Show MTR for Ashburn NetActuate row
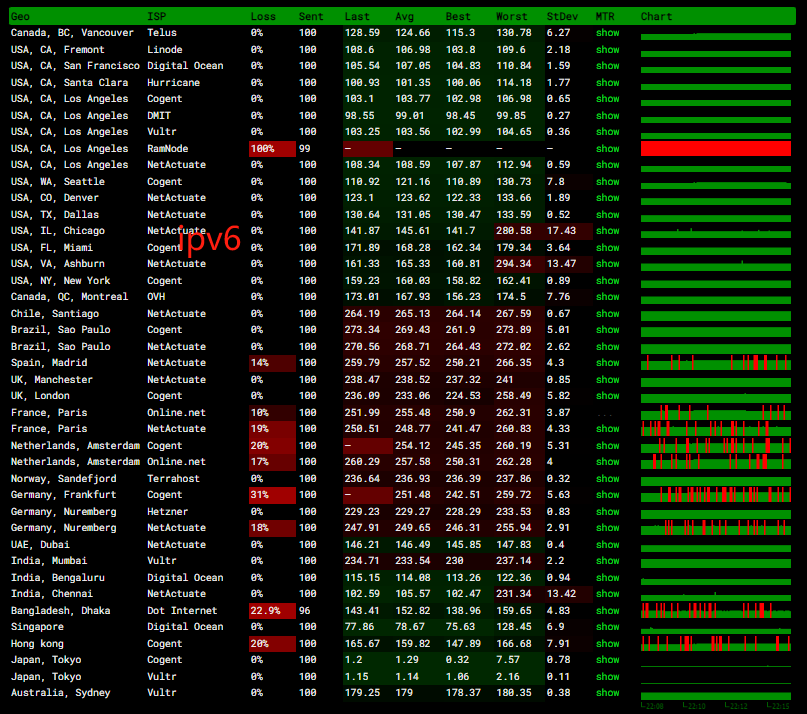The height and width of the screenshot is (714, 807). (x=607, y=264)
